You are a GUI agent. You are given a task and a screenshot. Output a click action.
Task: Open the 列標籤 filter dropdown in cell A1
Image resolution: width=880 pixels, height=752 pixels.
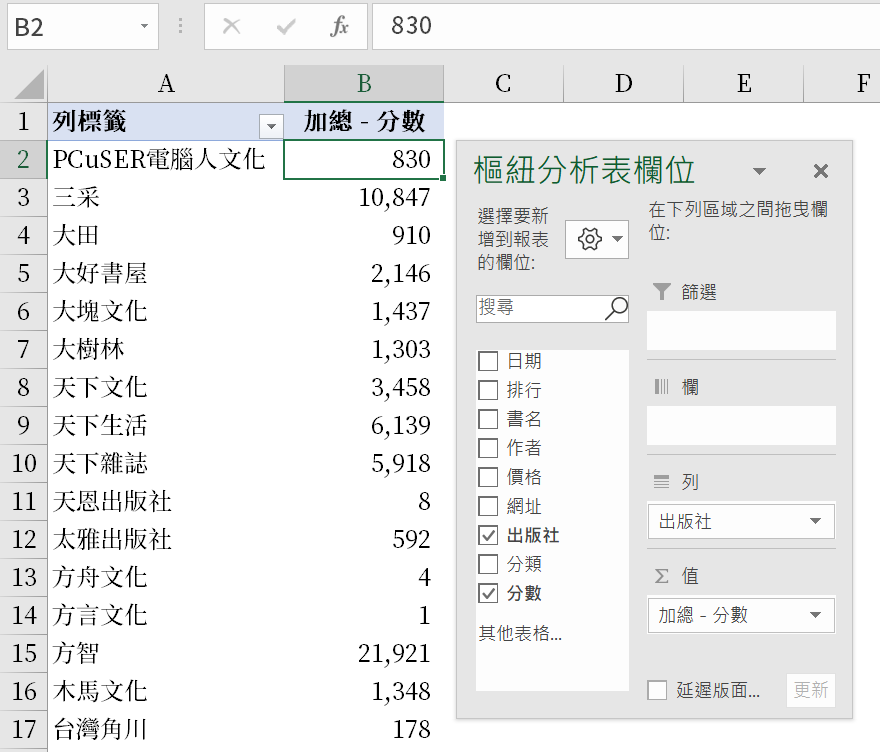[271, 126]
